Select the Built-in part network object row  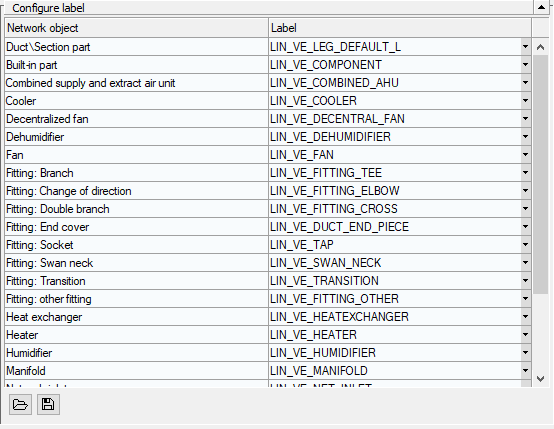(136, 65)
